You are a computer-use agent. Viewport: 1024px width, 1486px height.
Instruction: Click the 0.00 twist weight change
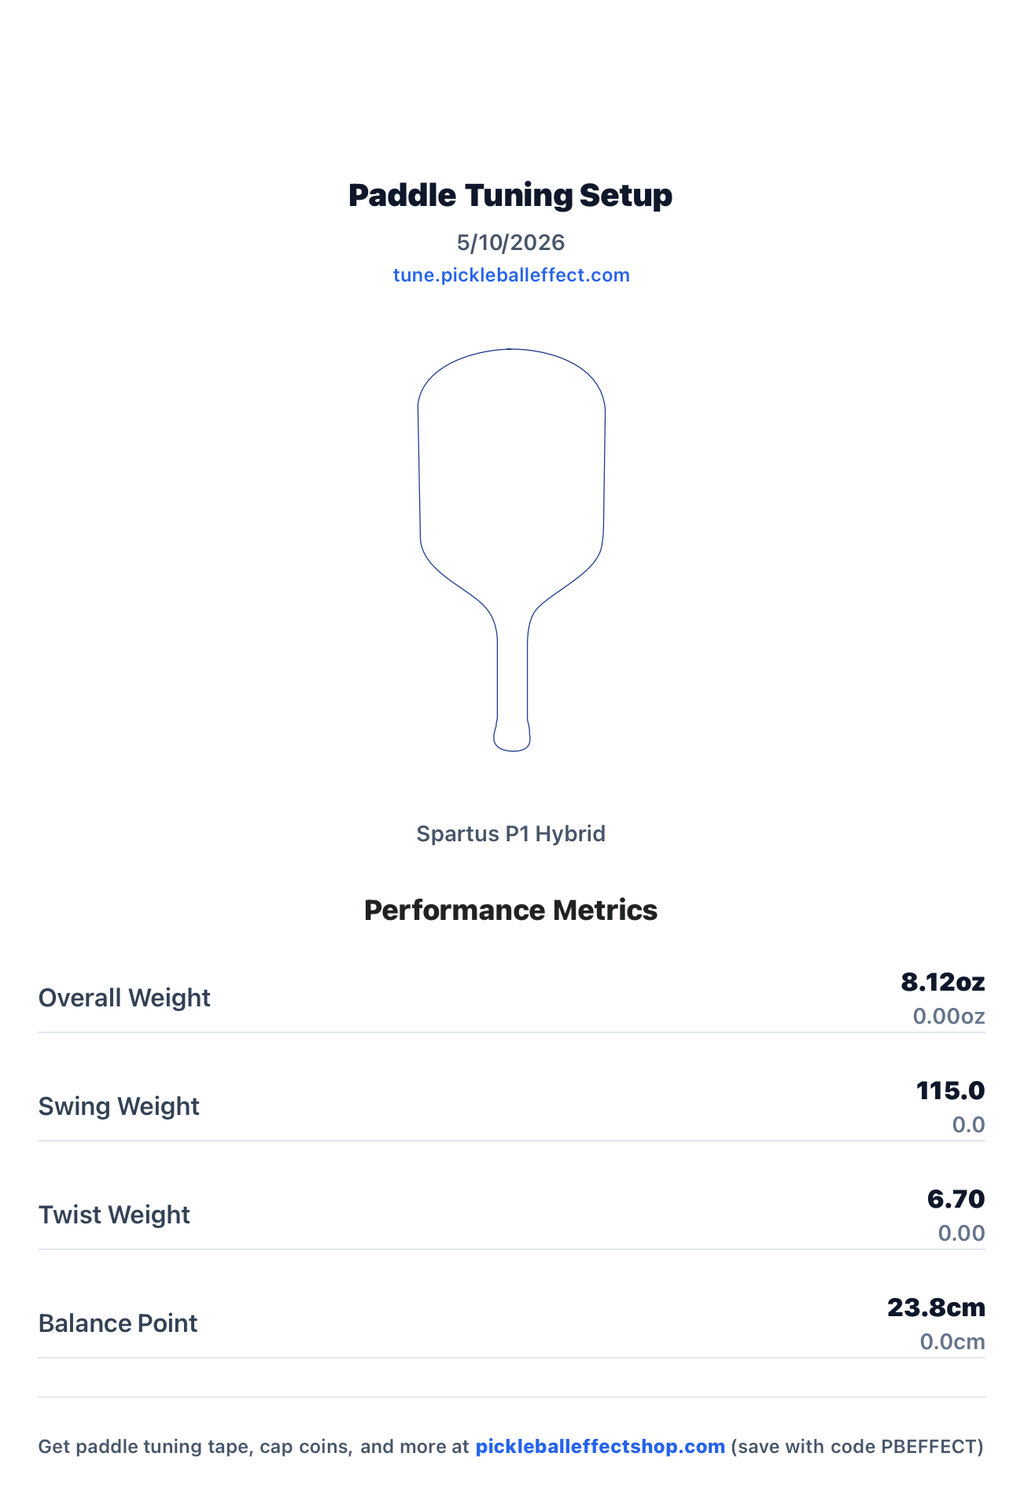(962, 1234)
